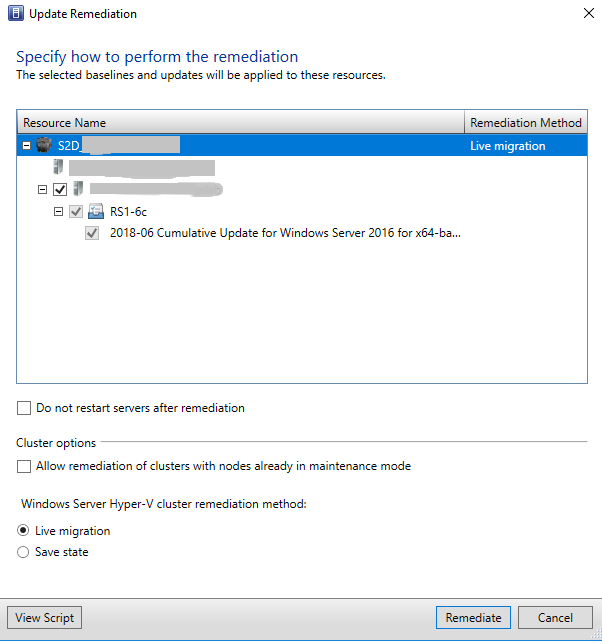This screenshot has width=602, height=642.
Task: Click the RS1-6c baseline icon
Action: [96, 211]
